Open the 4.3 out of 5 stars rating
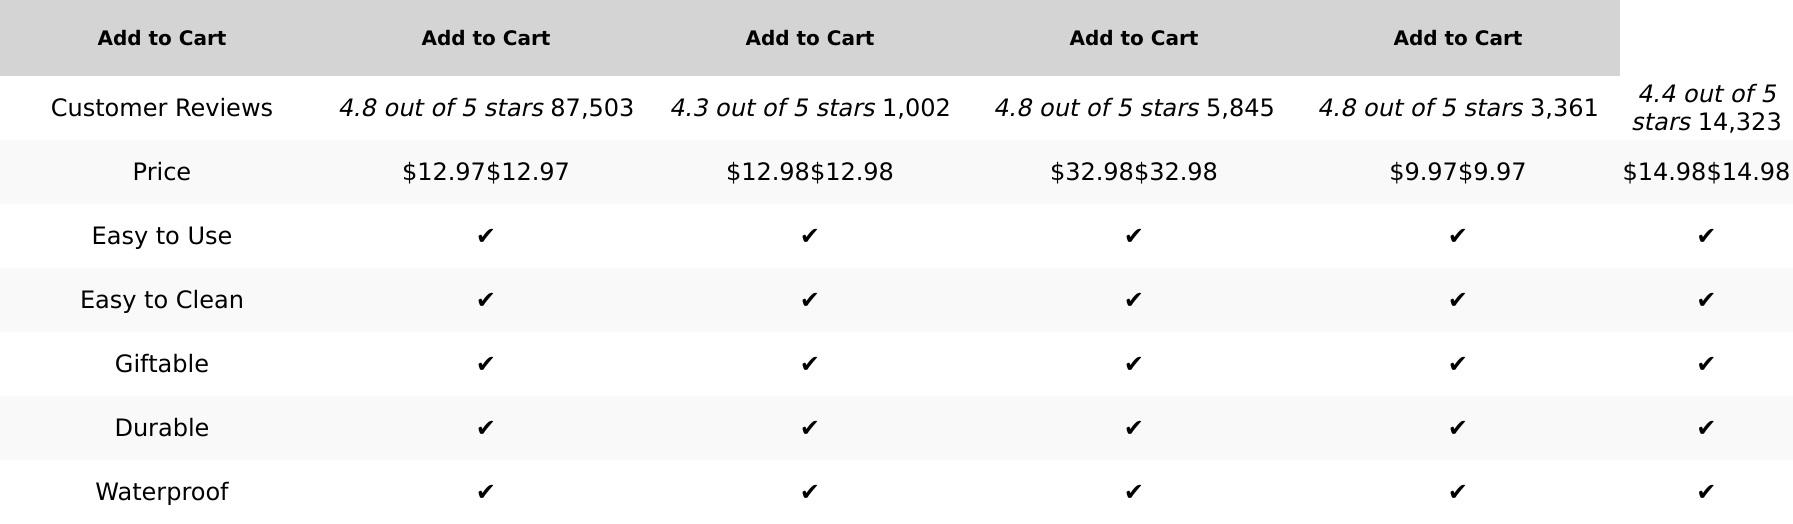This screenshot has height=524, width=1793. coord(809,108)
